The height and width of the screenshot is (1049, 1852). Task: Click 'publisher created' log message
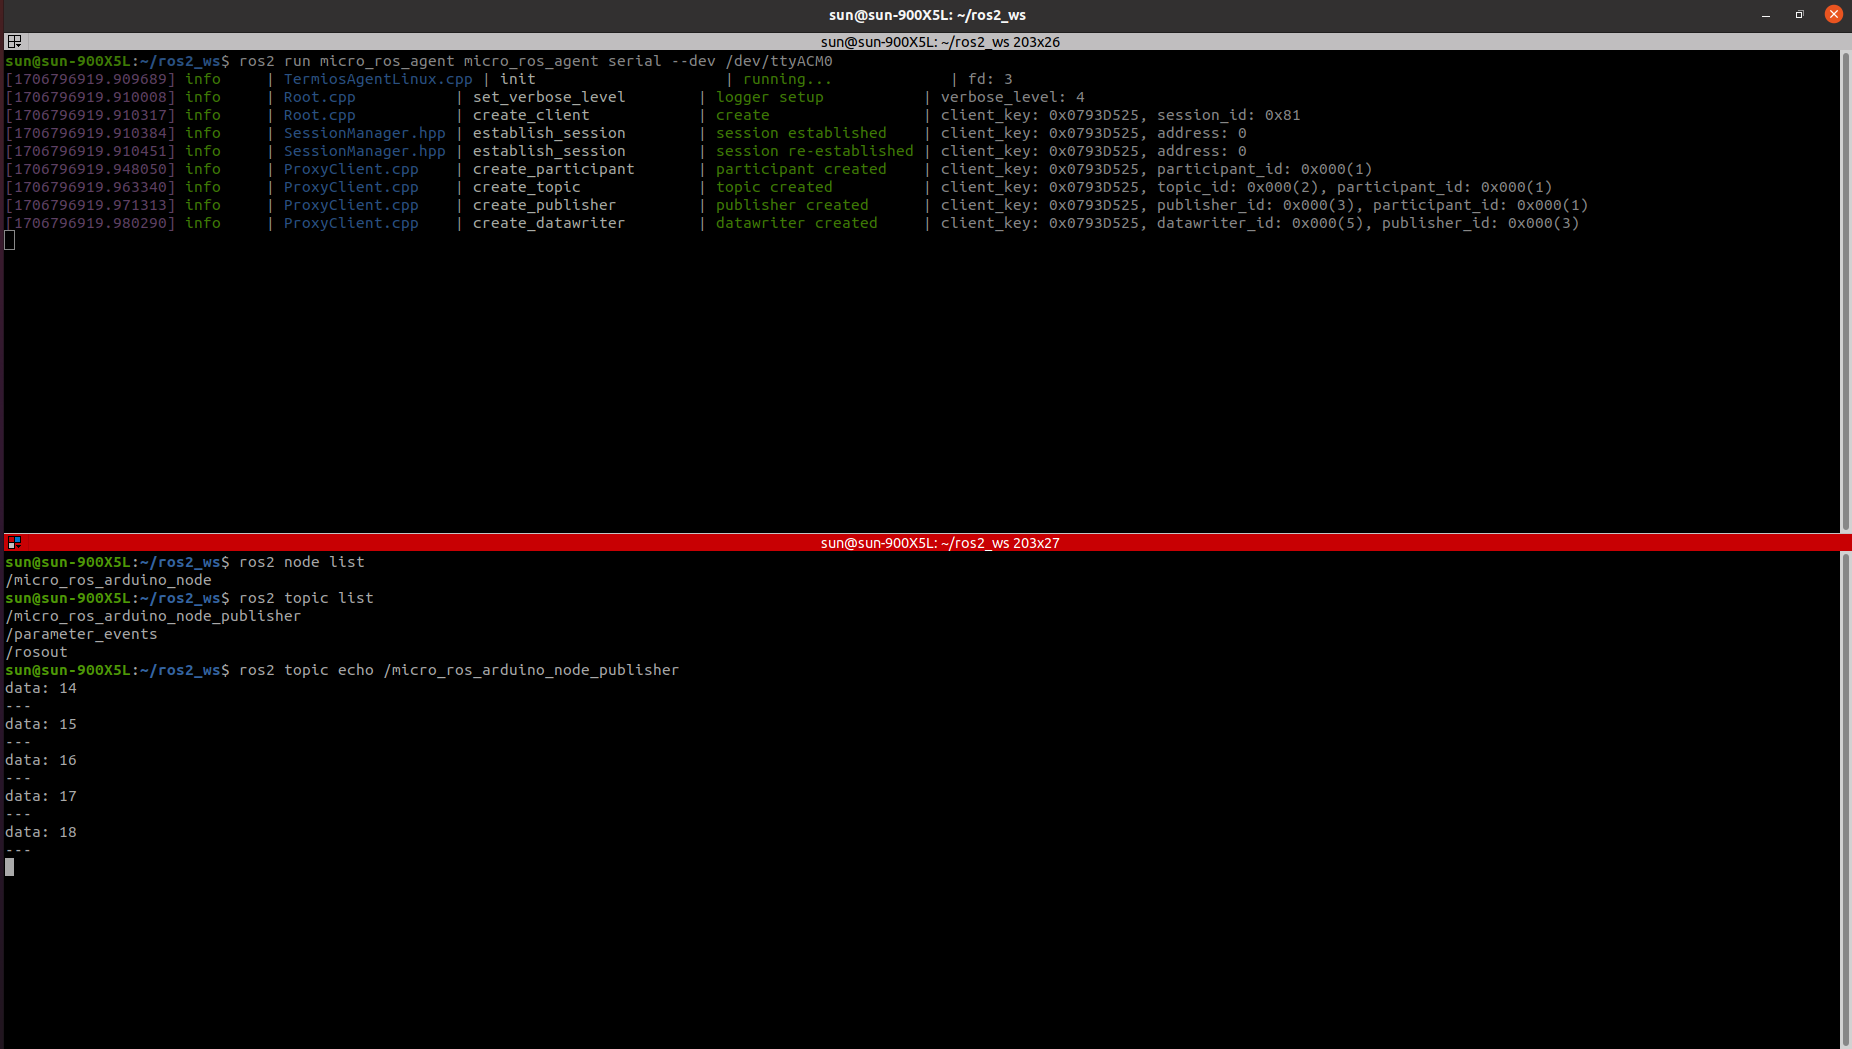pos(792,205)
